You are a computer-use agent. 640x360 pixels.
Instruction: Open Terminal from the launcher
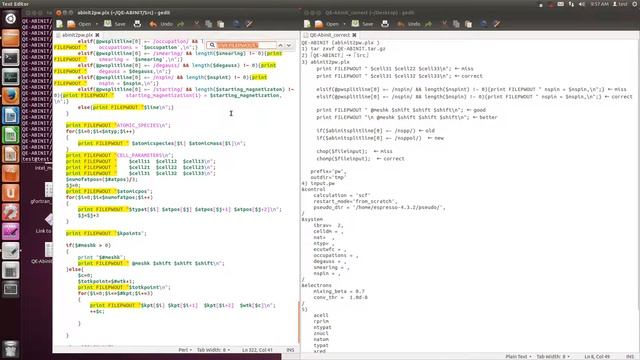[x=10, y=57]
